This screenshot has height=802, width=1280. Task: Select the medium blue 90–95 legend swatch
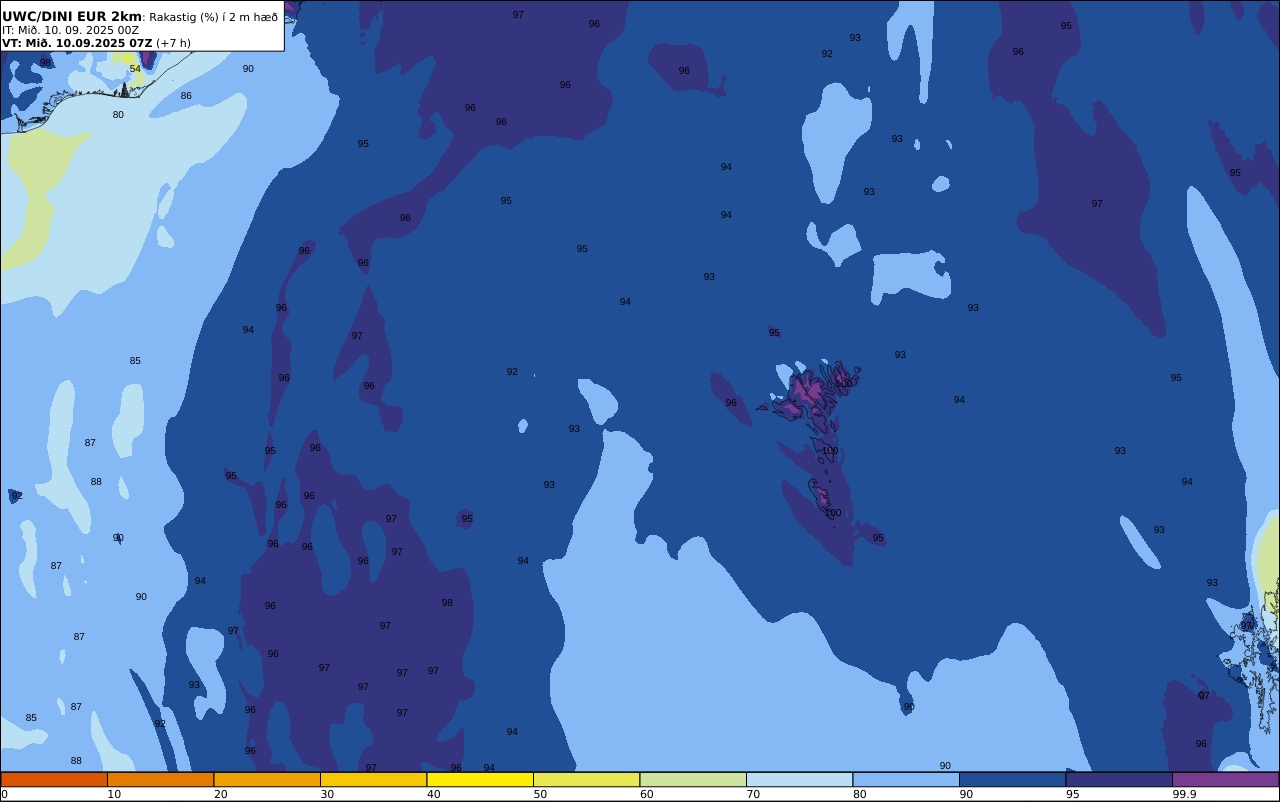coord(1012,779)
